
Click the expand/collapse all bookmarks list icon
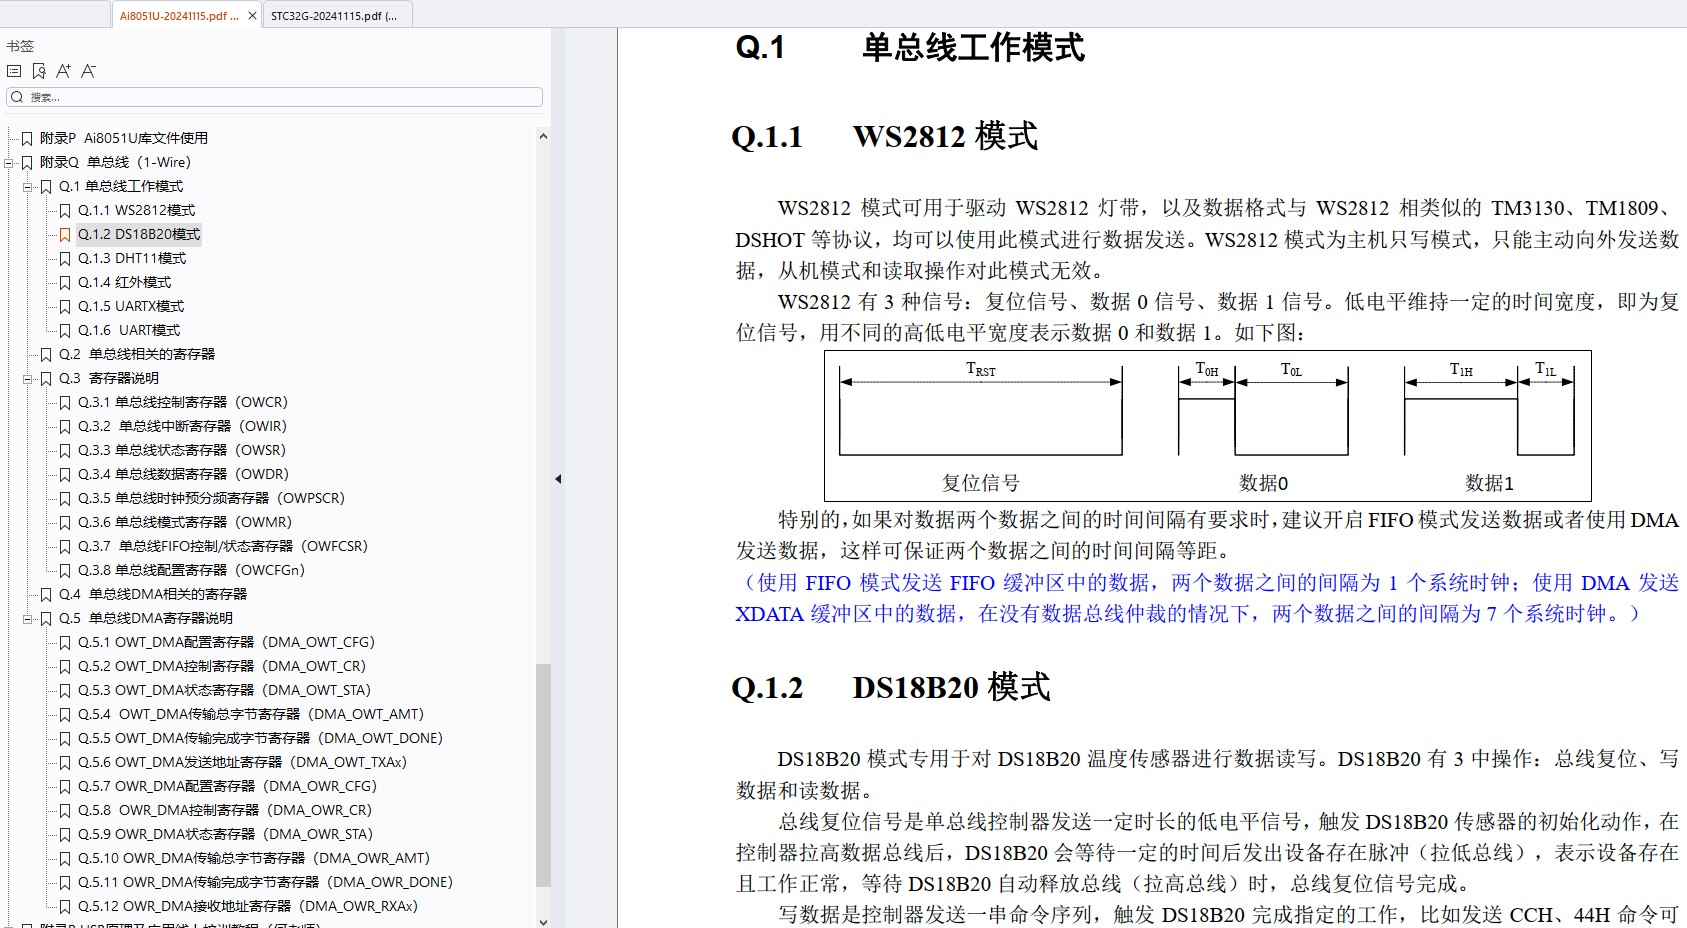[14, 71]
